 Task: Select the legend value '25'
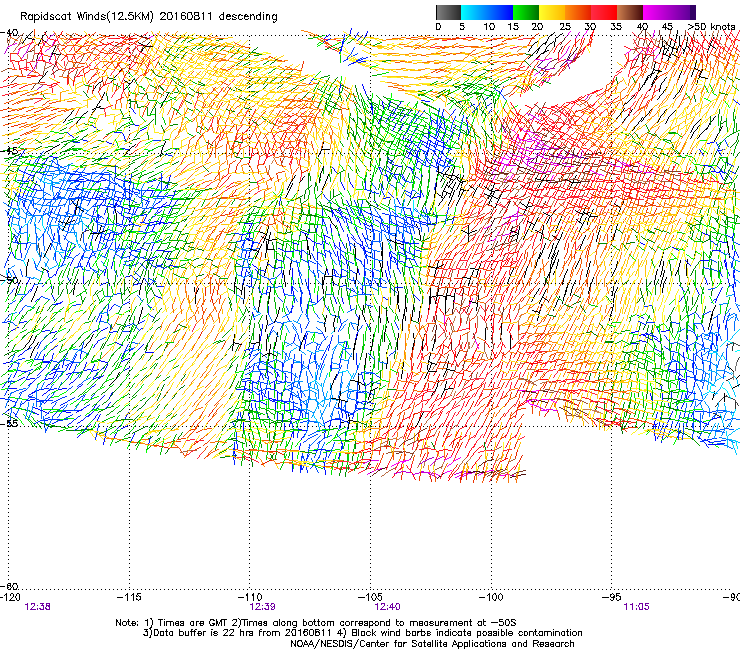565,27
